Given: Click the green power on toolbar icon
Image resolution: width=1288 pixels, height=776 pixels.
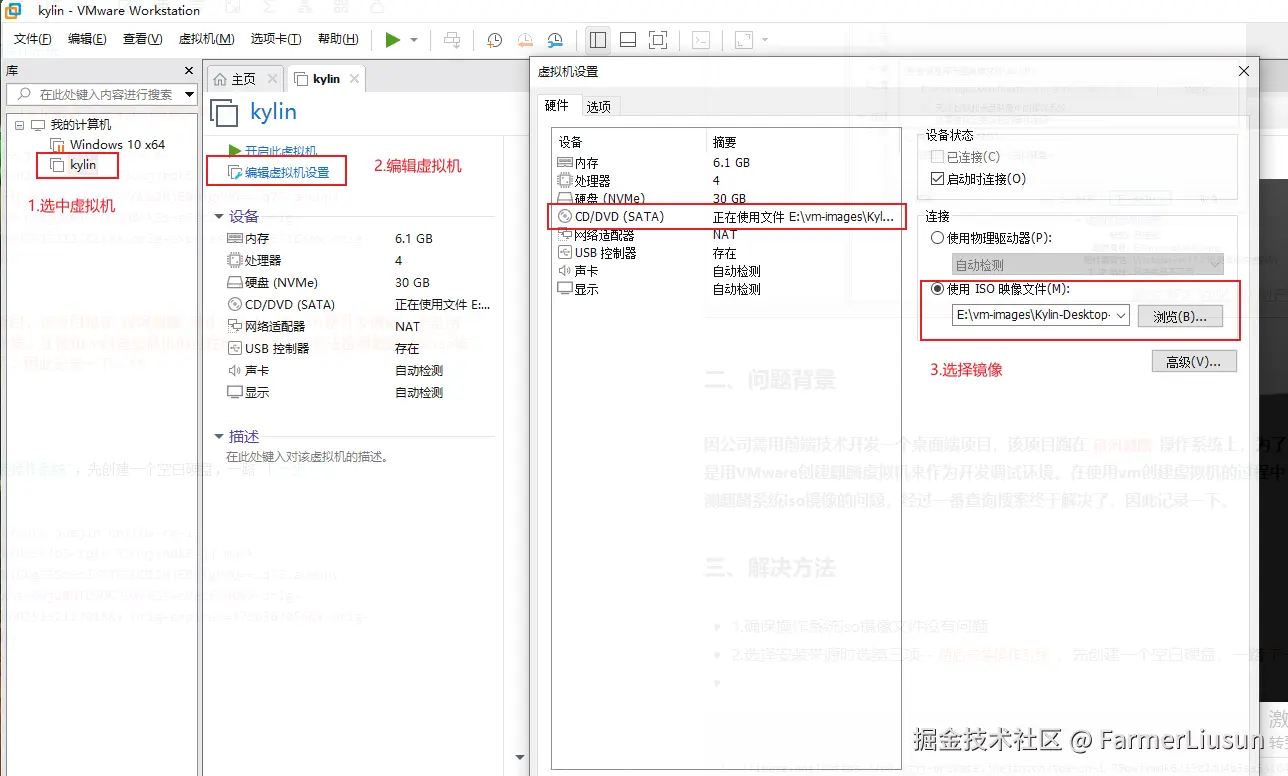Looking at the screenshot, I should point(392,40).
